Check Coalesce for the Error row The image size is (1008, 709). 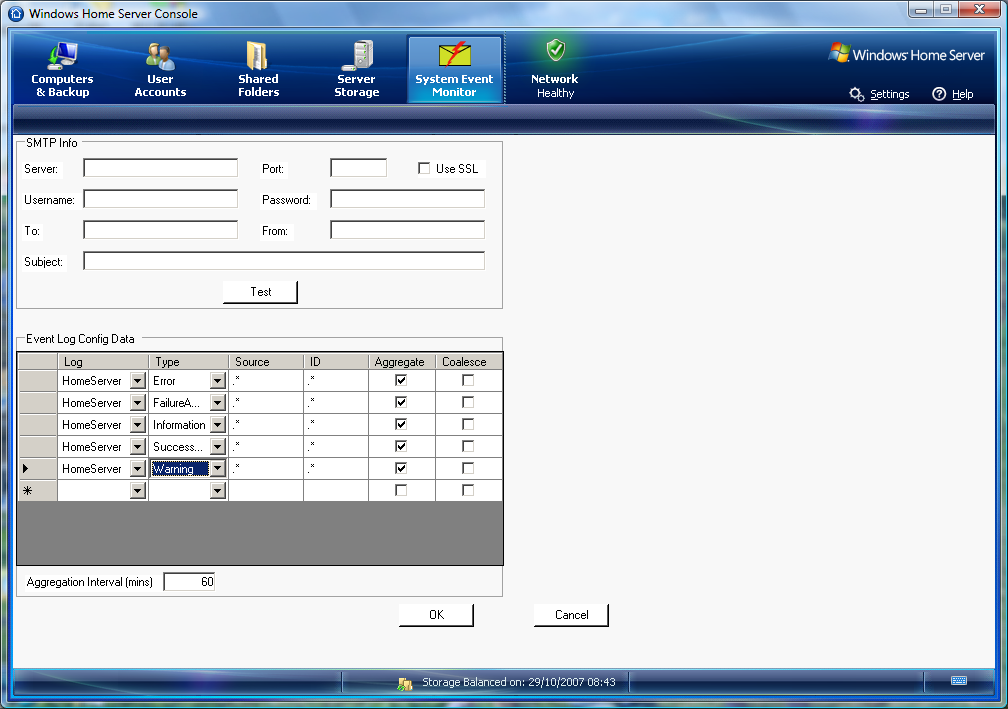point(468,381)
